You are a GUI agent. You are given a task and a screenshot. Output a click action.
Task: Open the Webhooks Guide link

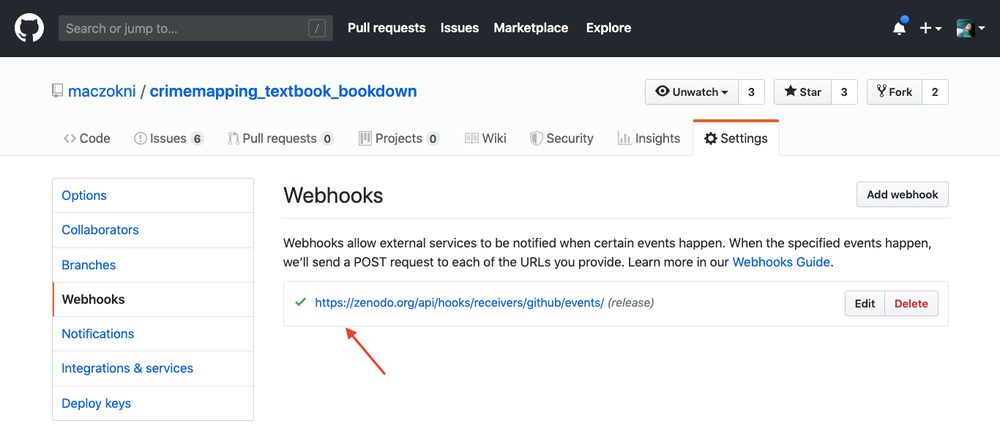[781, 261]
